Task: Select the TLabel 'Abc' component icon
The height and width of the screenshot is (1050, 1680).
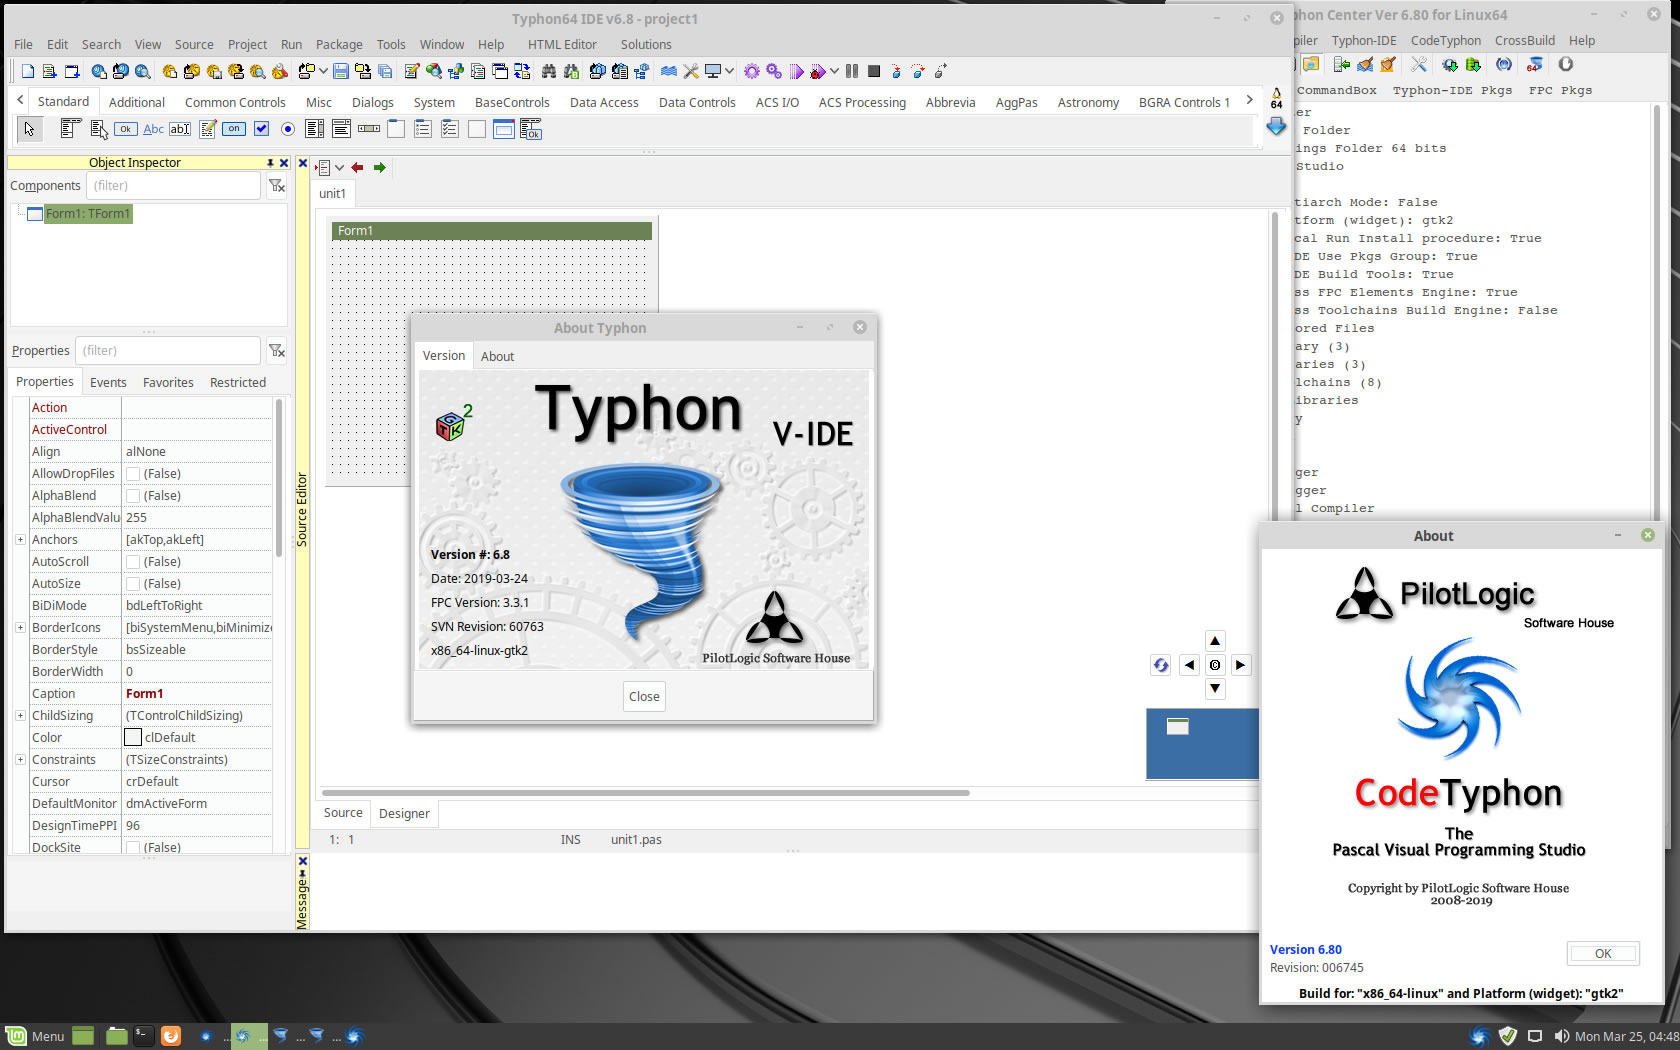Action: (x=153, y=128)
